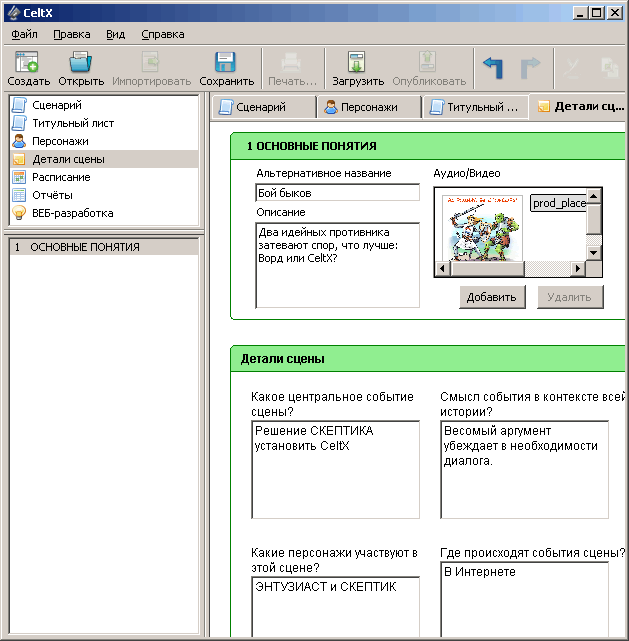Minimize the CeltX window

580,13
